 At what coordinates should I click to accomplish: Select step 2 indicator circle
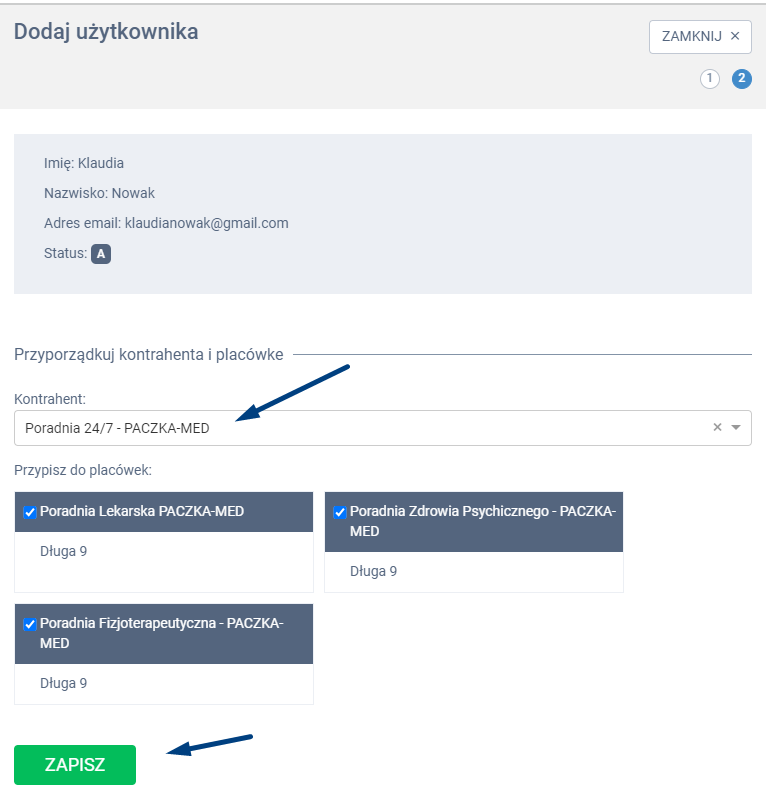(x=742, y=79)
